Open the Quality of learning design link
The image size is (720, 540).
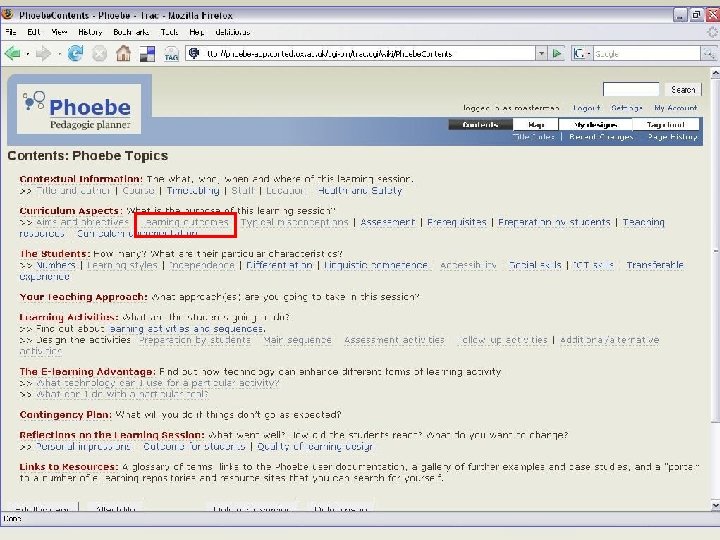tap(315, 447)
